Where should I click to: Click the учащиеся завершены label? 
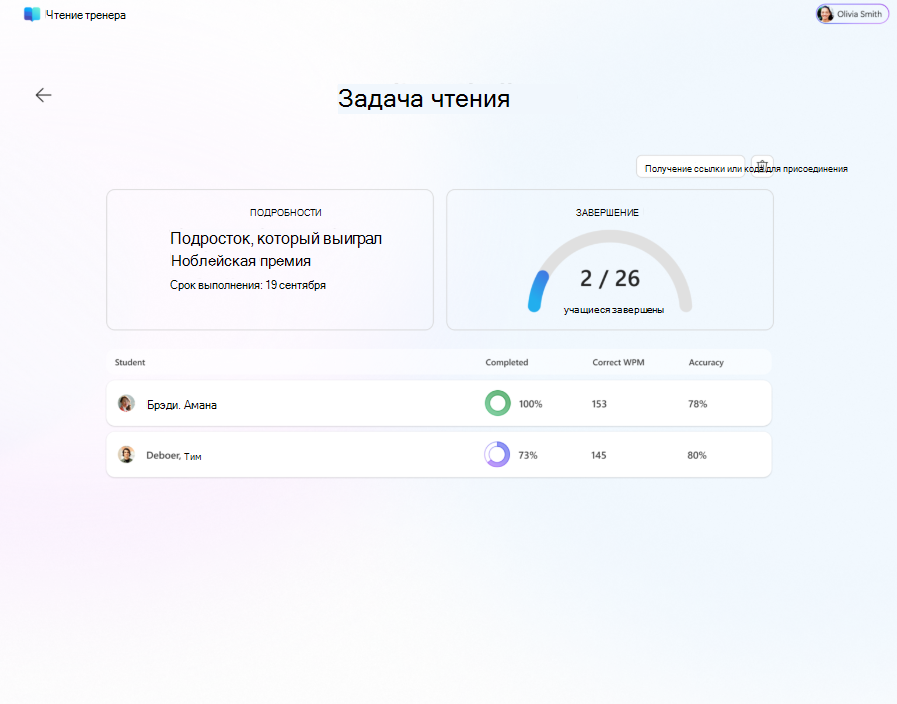point(614,310)
